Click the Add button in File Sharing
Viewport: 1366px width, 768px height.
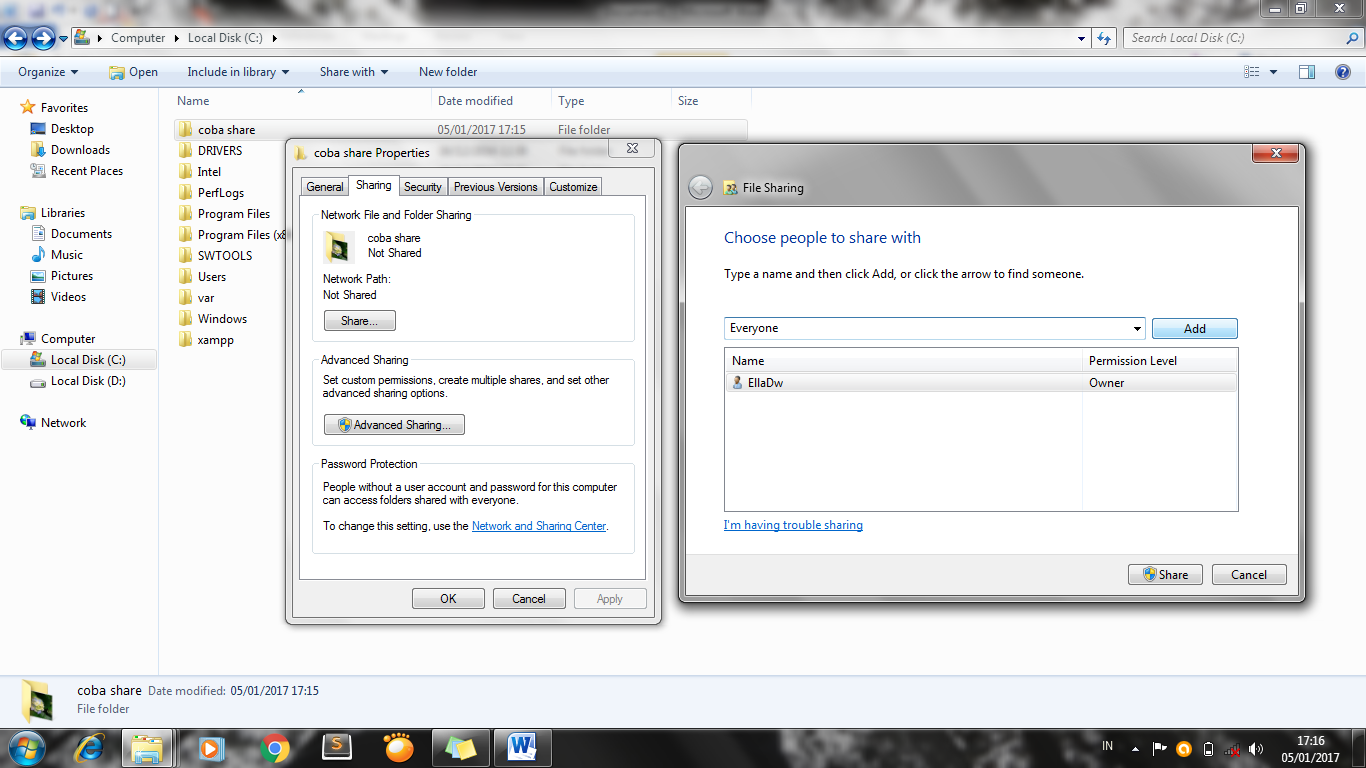tap(1195, 329)
